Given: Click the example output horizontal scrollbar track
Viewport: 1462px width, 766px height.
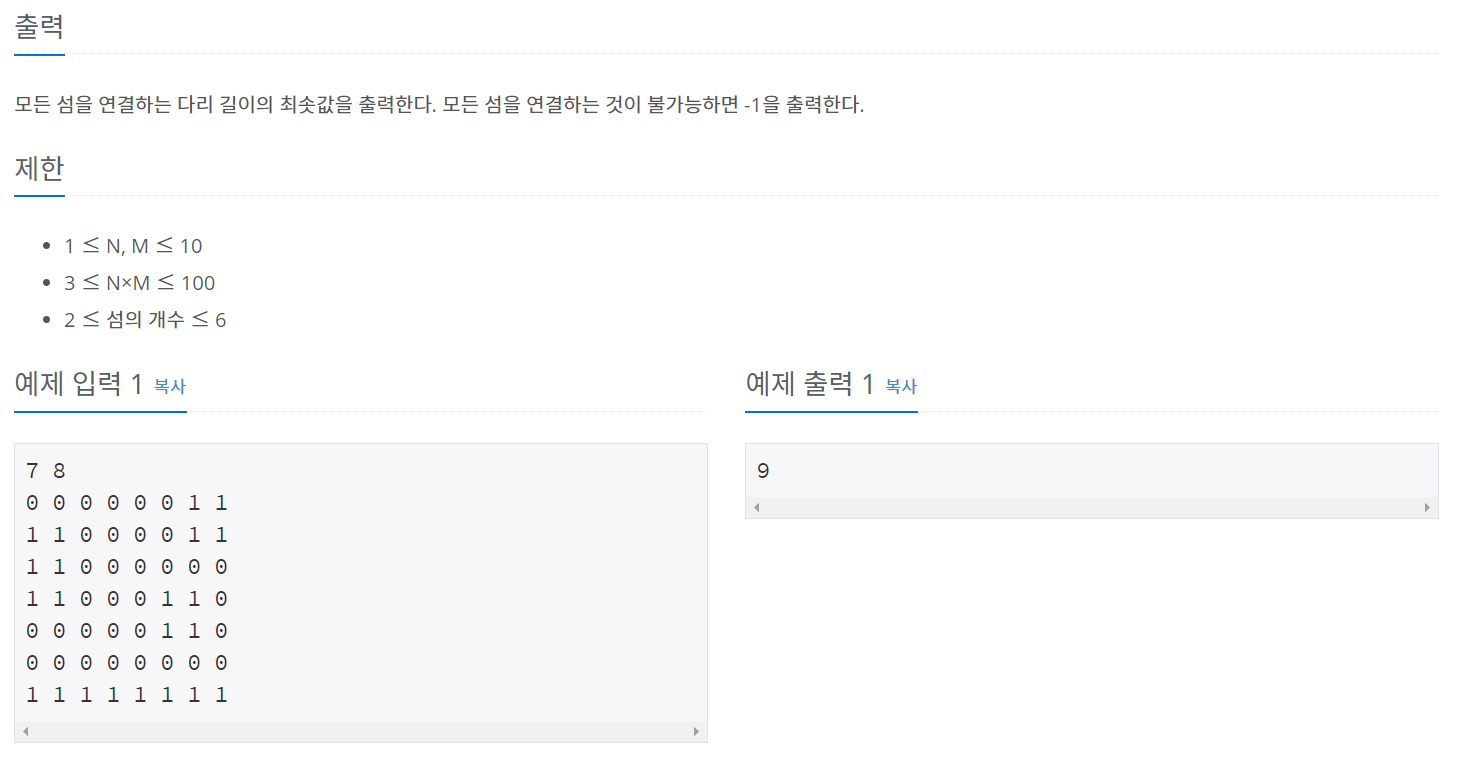Looking at the screenshot, I should point(1092,508).
